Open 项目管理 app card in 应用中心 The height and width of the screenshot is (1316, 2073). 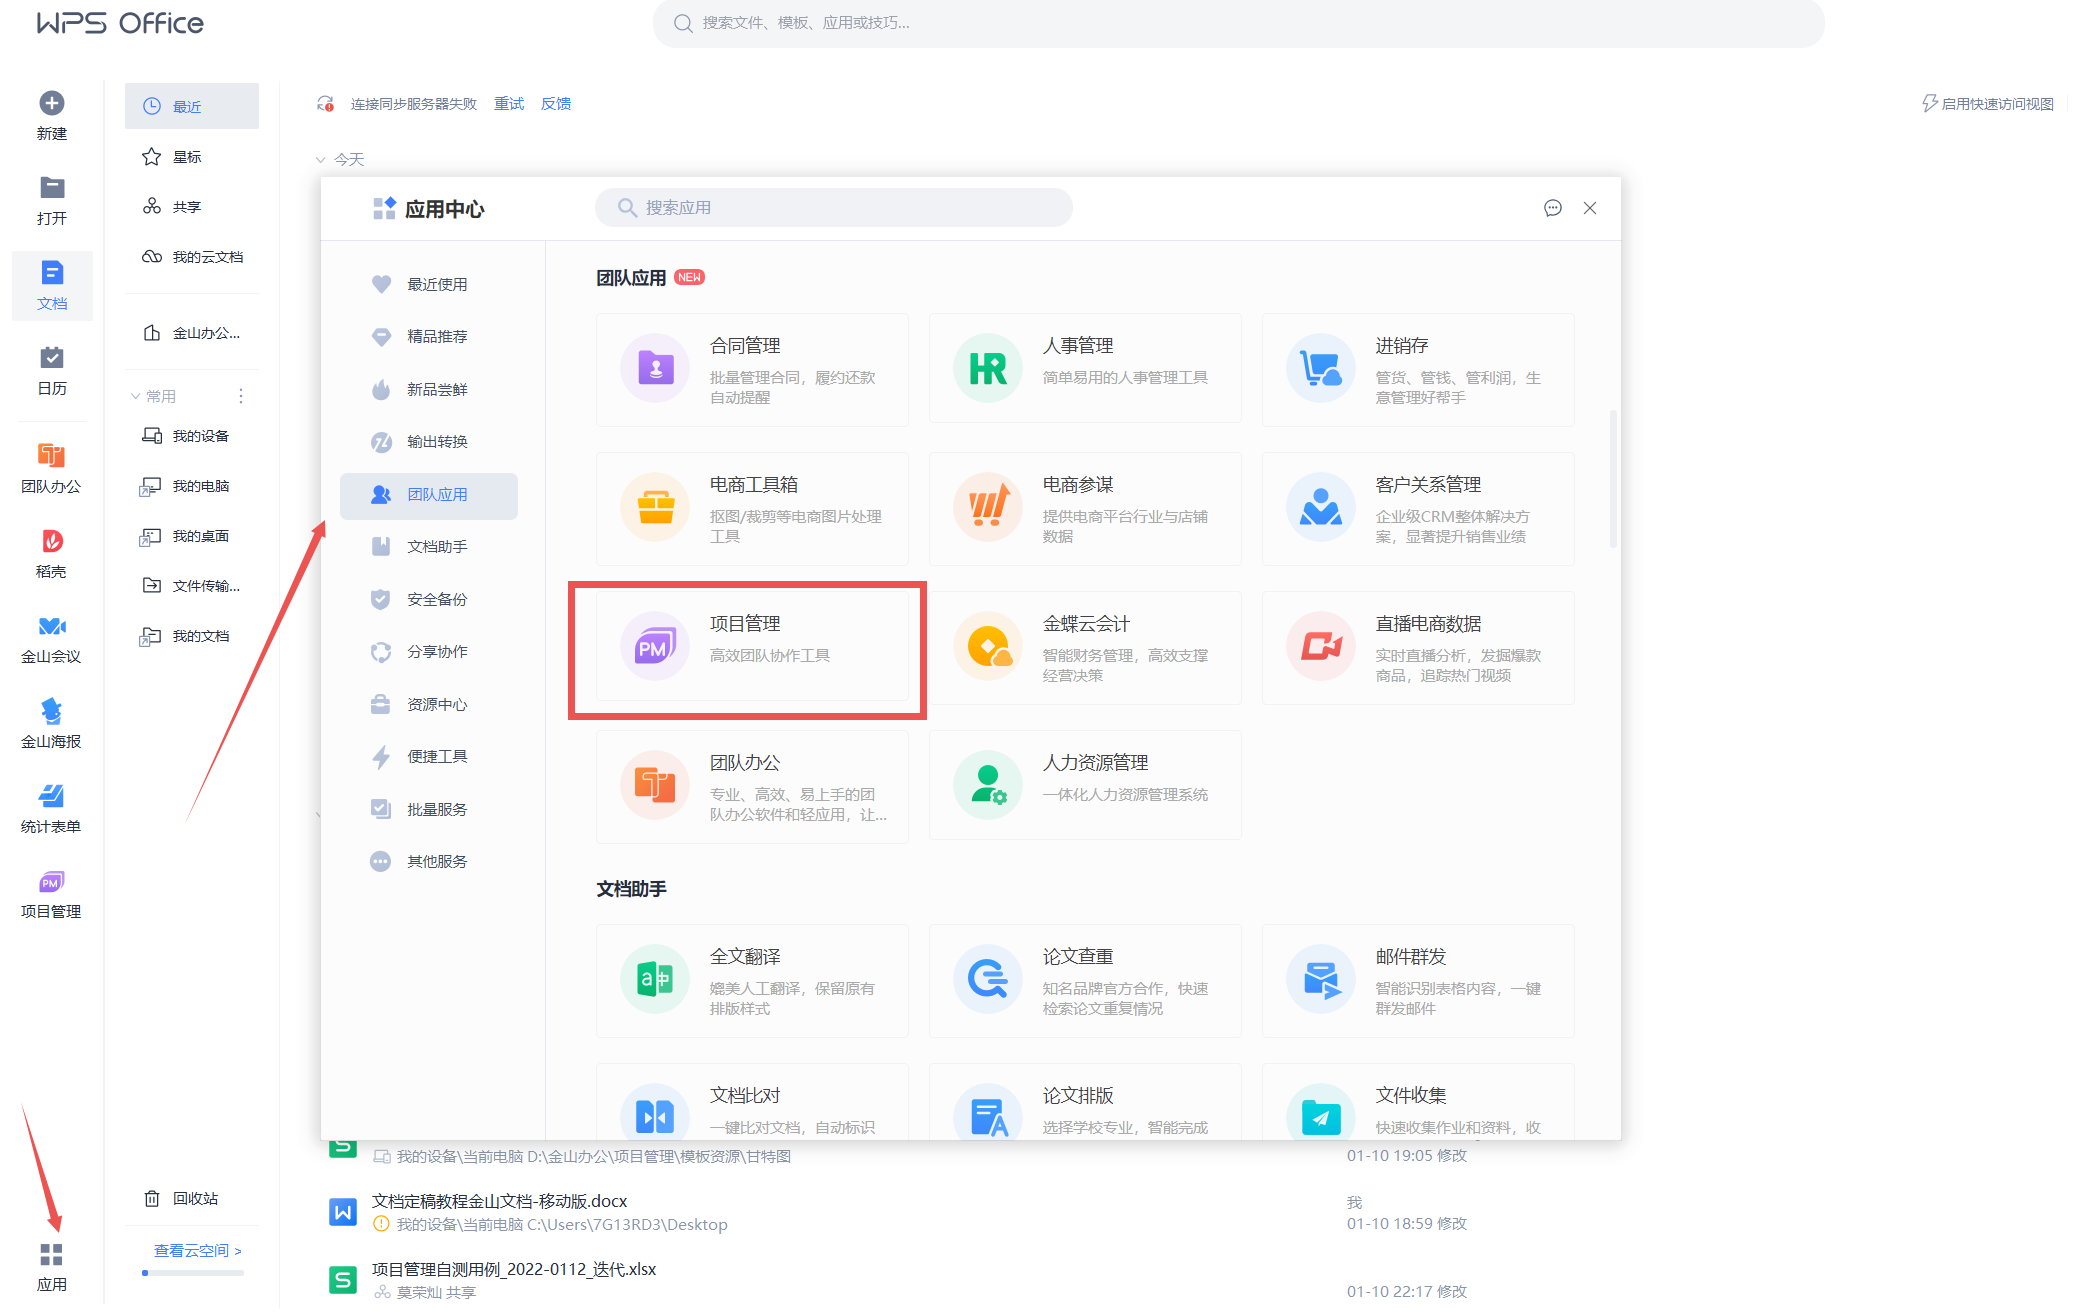point(752,646)
